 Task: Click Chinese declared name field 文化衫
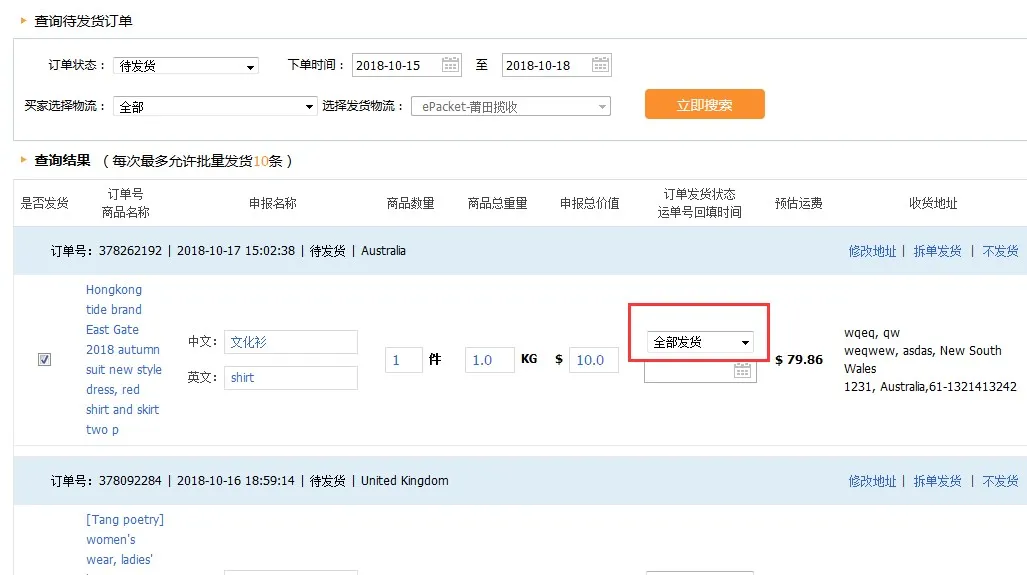coord(291,342)
